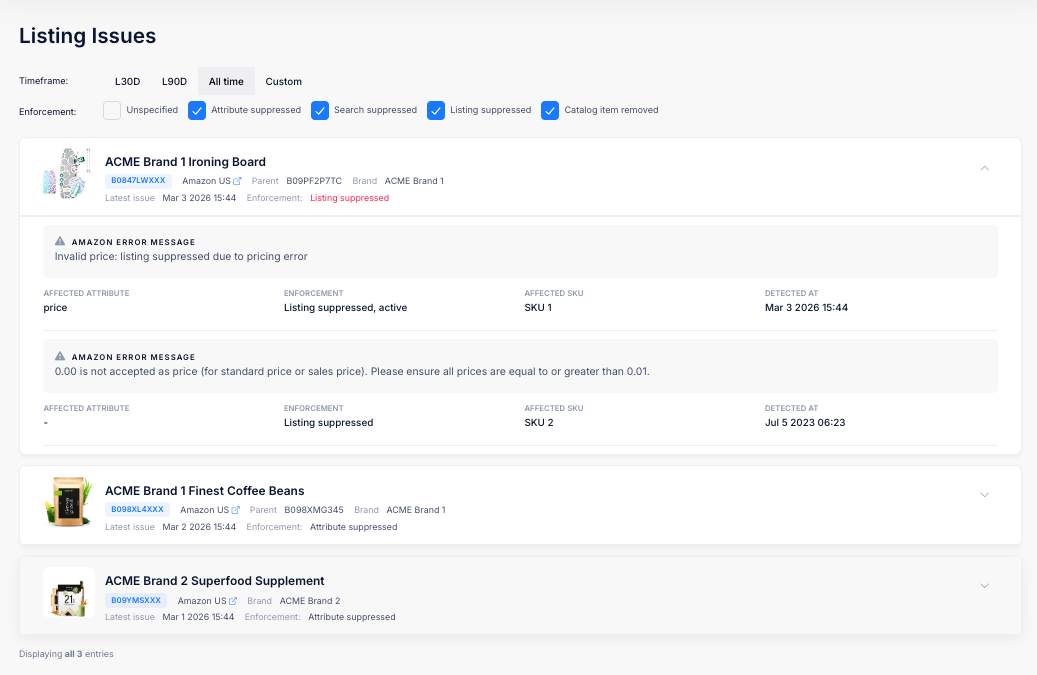Click the Finest Coffee Beans product image
1037x675 pixels.
68,502
